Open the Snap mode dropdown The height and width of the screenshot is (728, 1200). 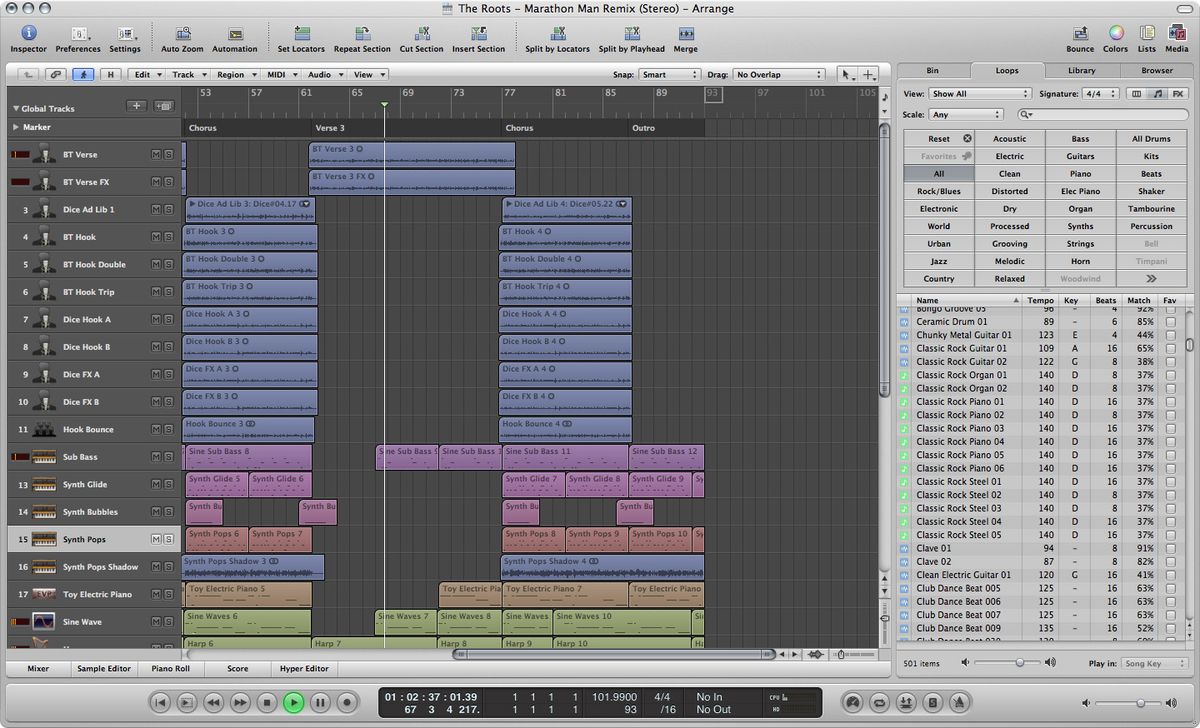tap(668, 73)
